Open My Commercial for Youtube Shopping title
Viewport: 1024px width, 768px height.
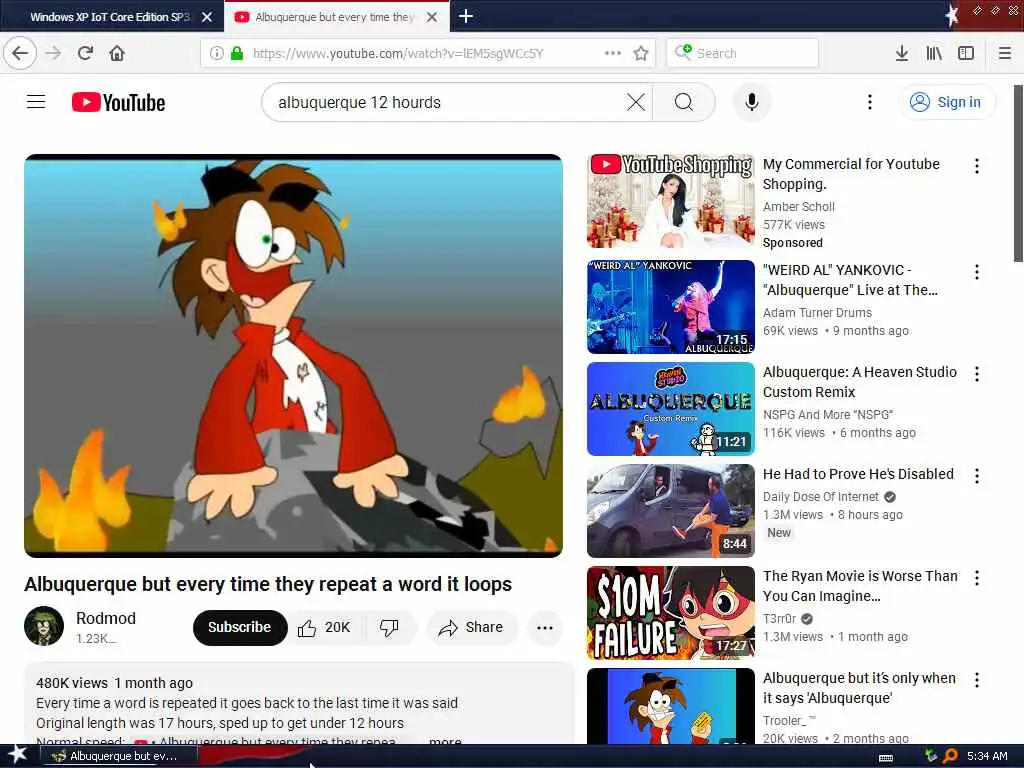tap(851, 174)
